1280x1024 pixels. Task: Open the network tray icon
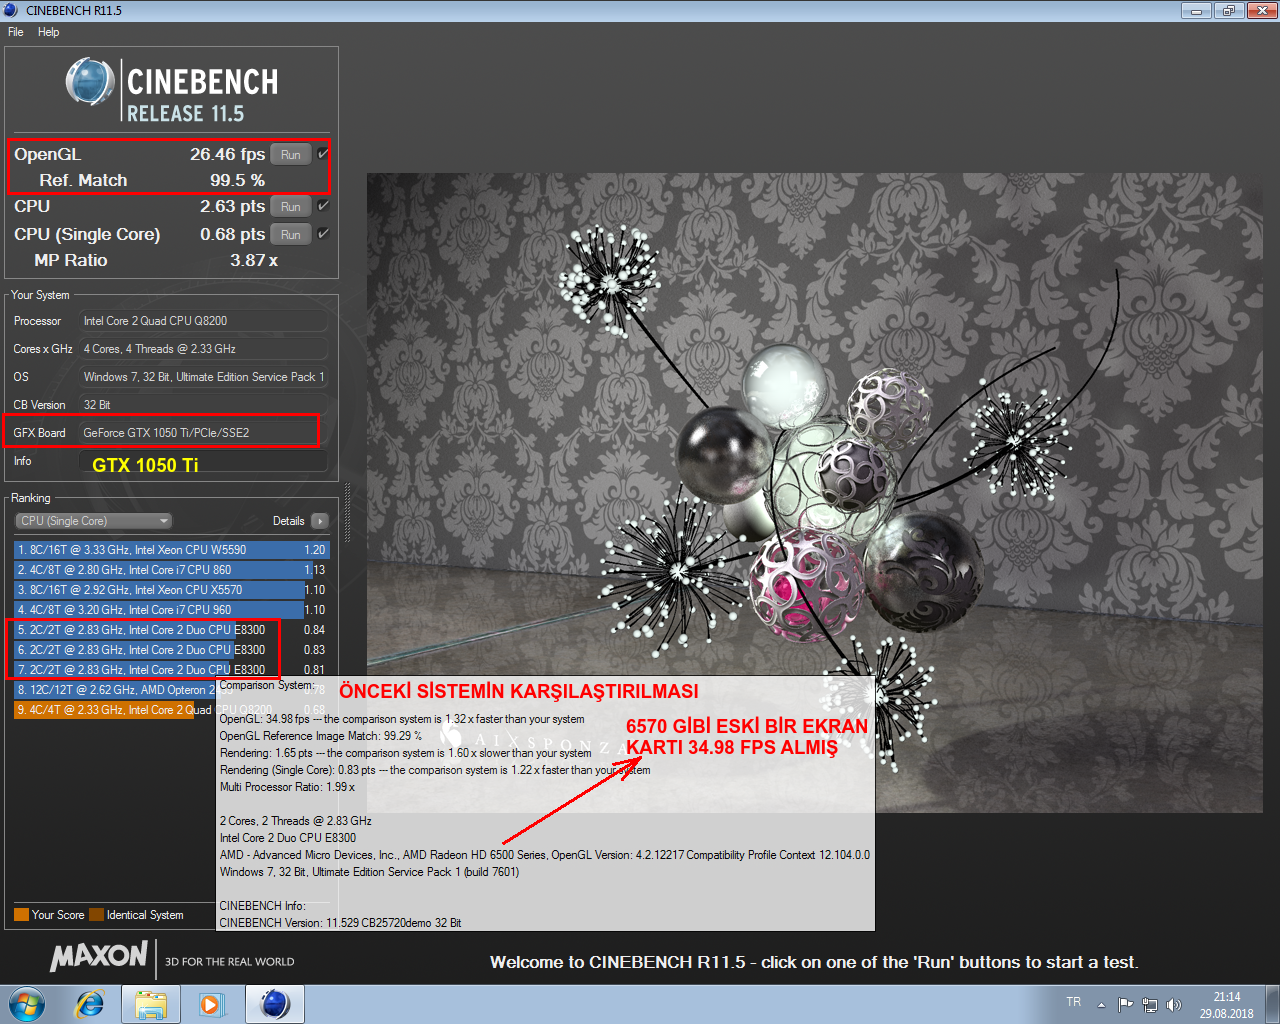tap(1150, 1005)
